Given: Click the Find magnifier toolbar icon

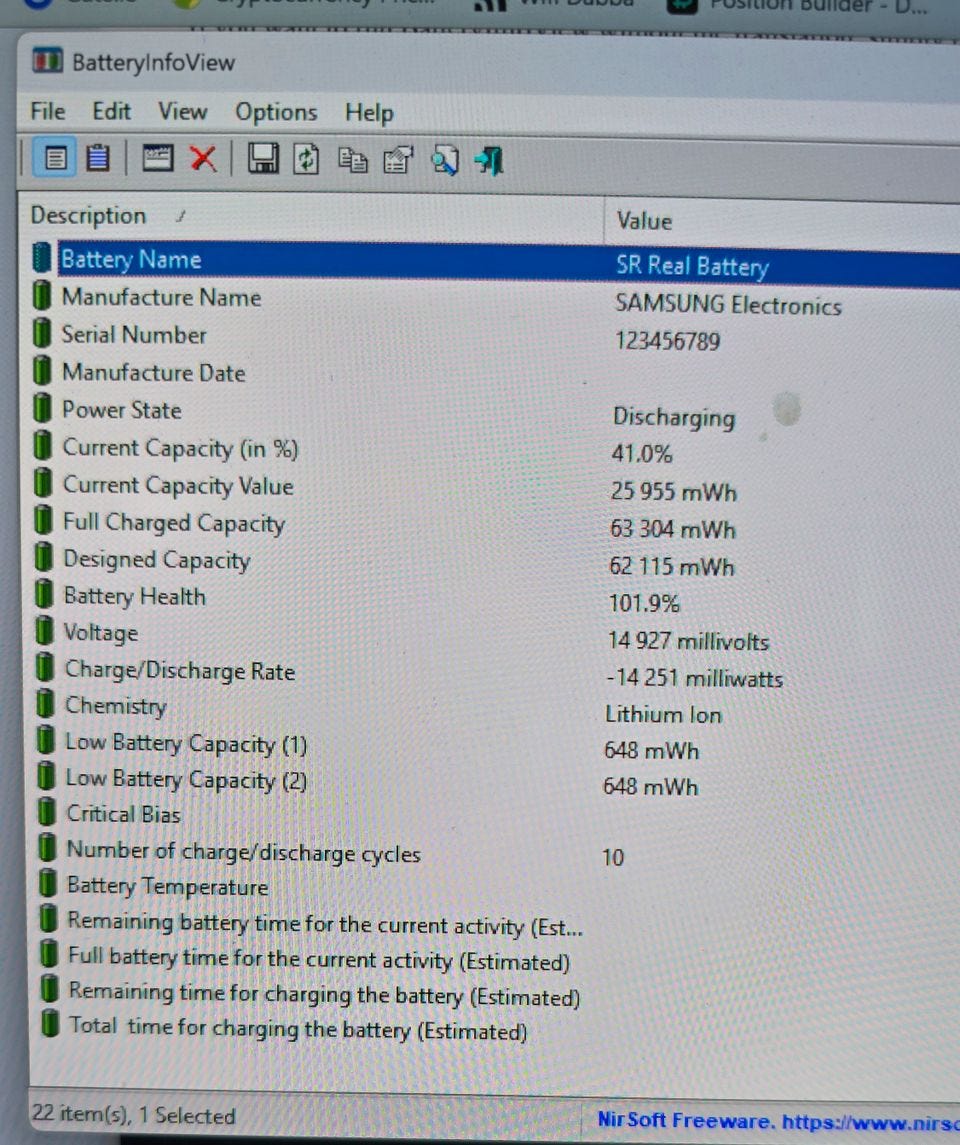Looking at the screenshot, I should [445, 161].
